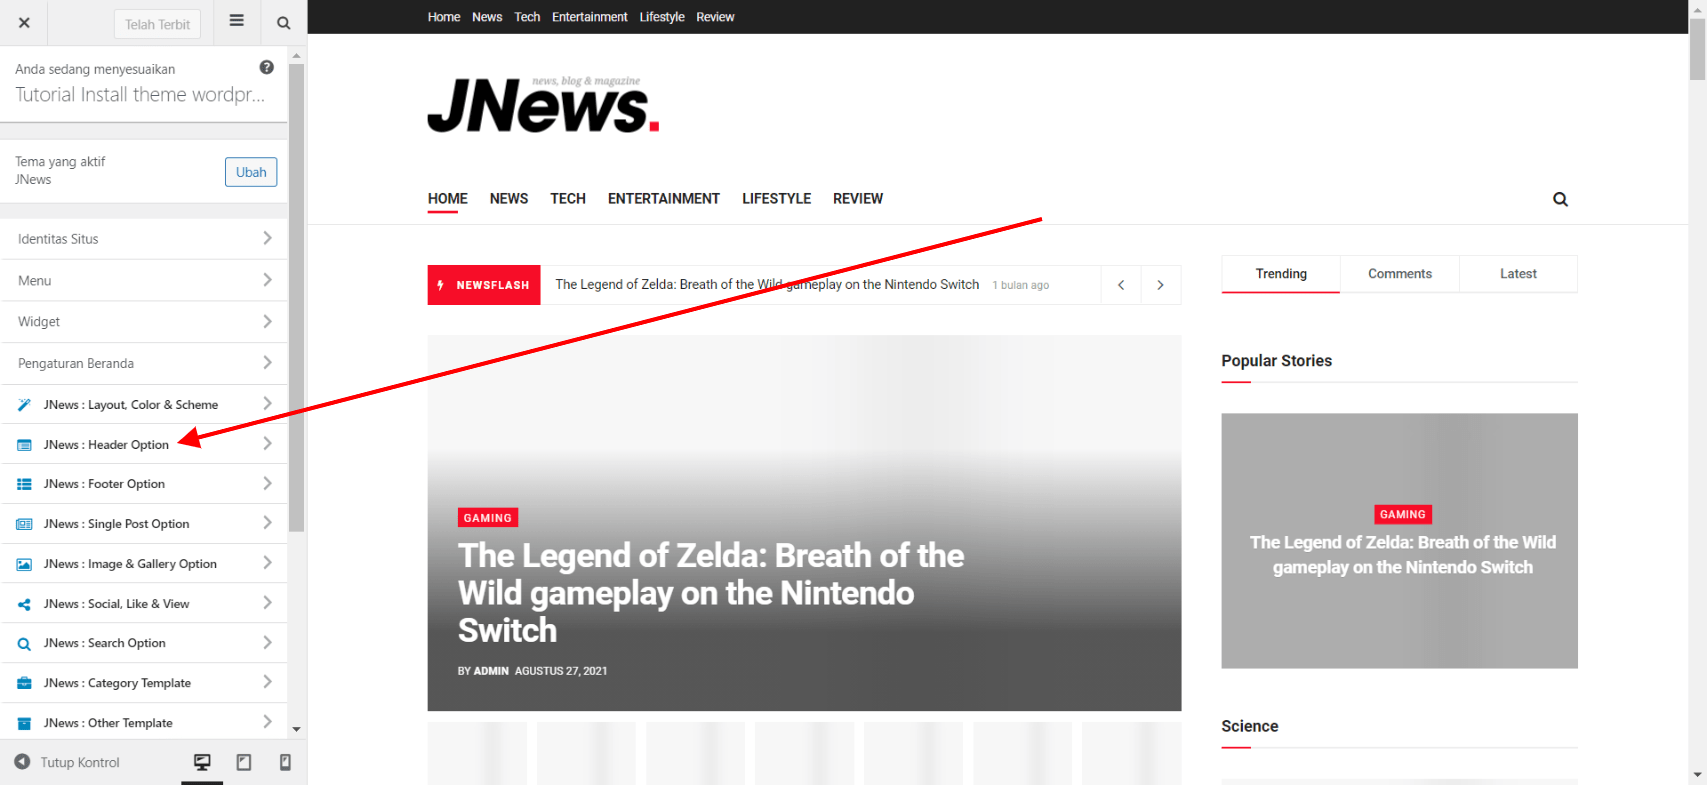Click News link in top black bar
The height and width of the screenshot is (785, 1707).
click(x=487, y=17)
